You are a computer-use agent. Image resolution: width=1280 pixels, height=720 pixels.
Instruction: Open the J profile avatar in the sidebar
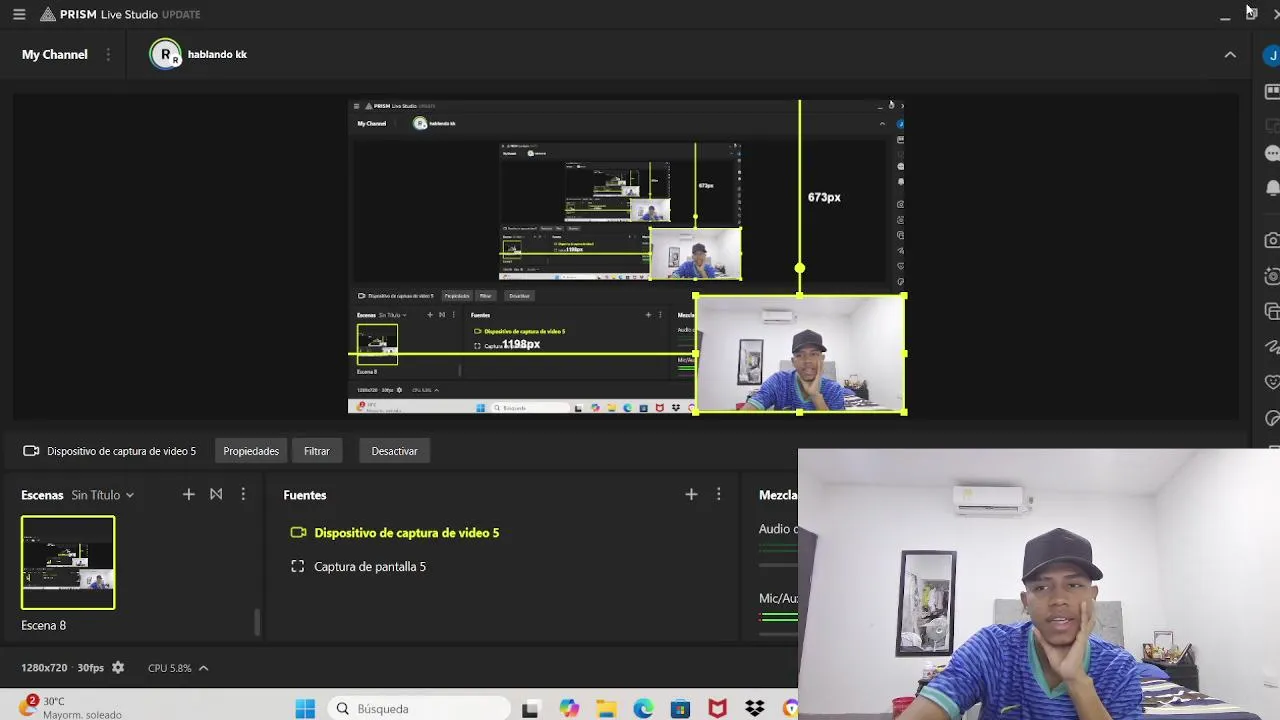click(1272, 56)
